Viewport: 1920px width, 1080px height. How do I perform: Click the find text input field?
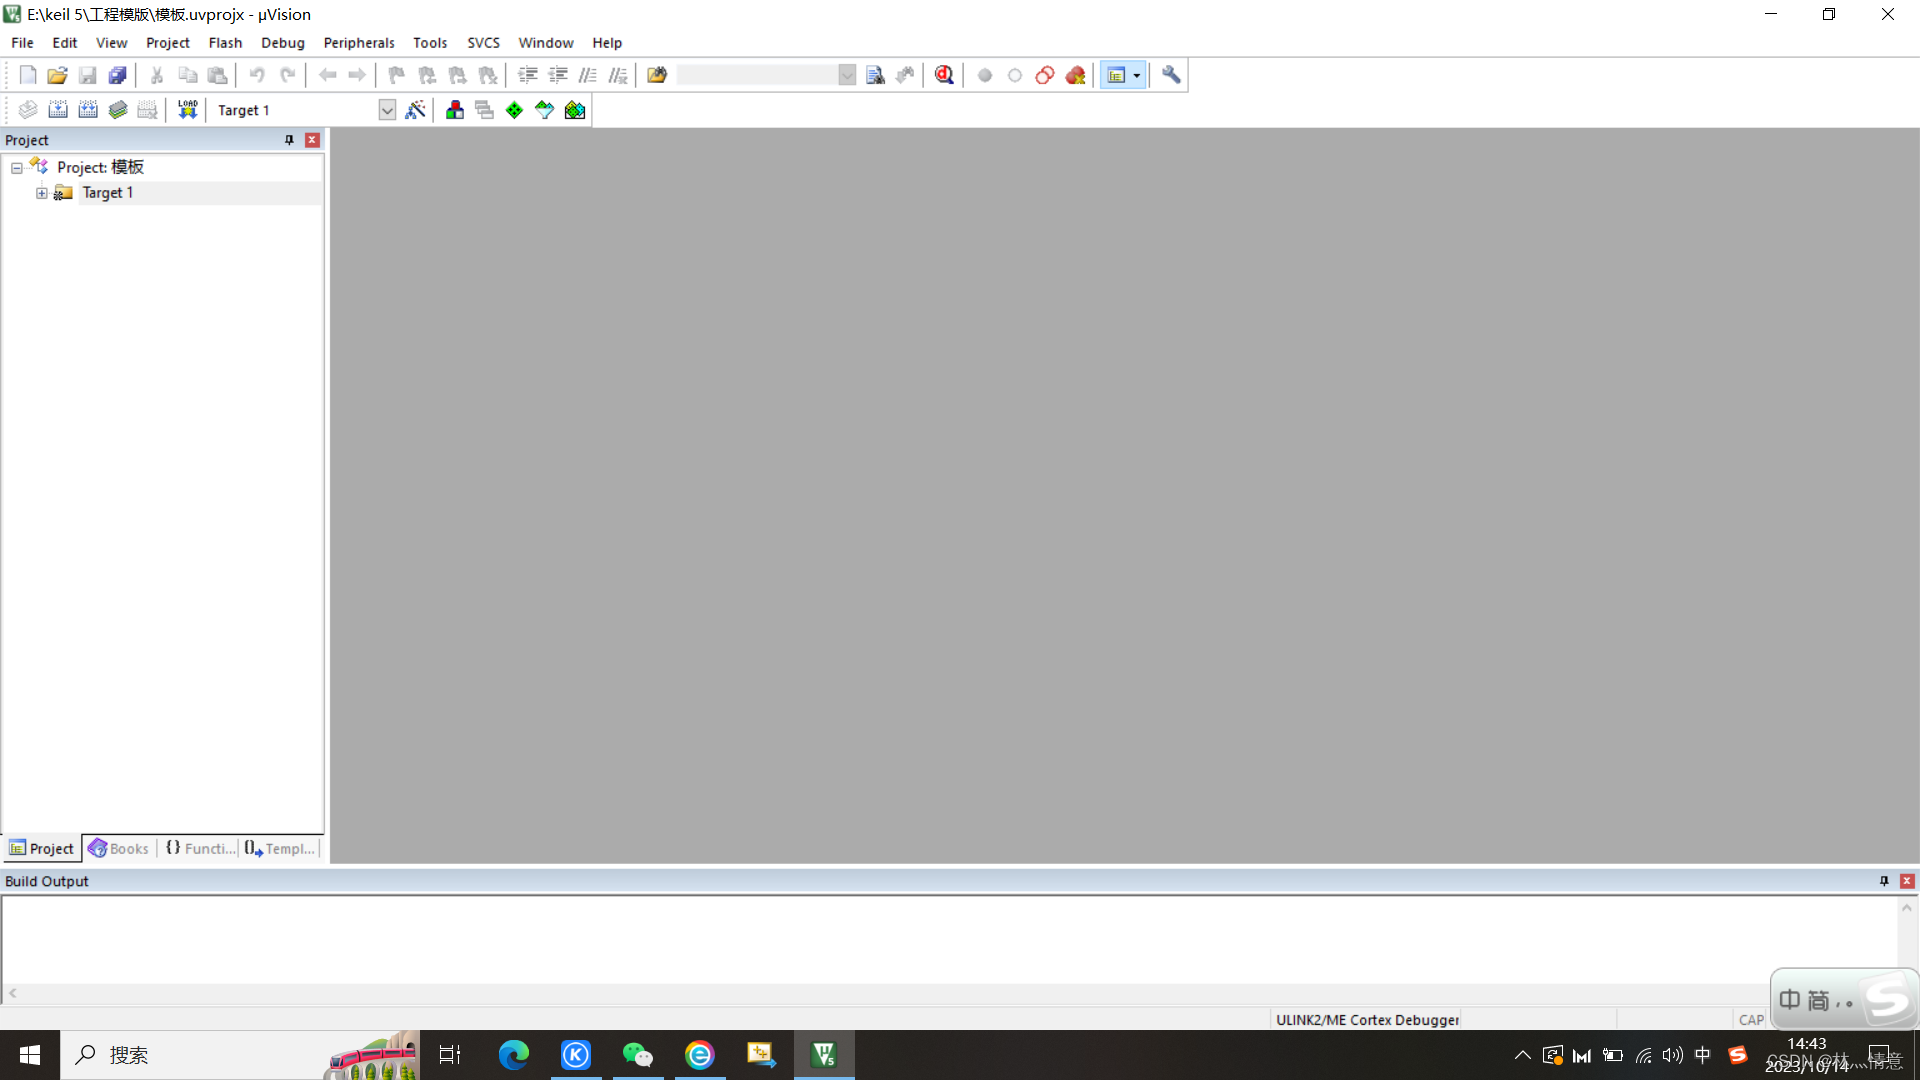[757, 75]
